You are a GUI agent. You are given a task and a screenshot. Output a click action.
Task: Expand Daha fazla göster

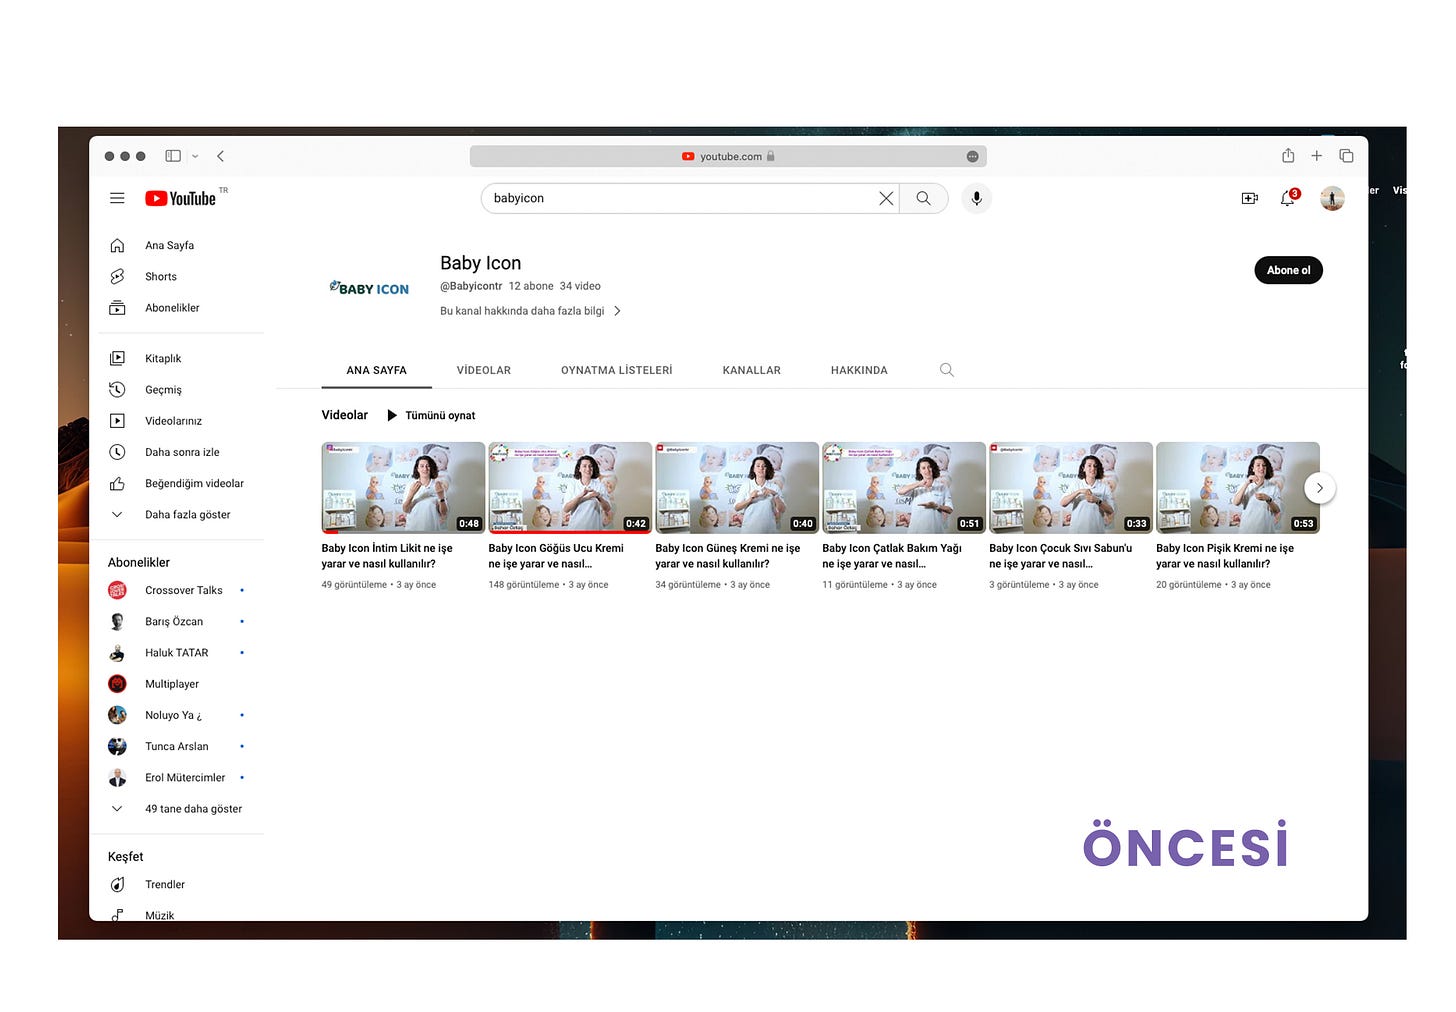[x=185, y=514]
